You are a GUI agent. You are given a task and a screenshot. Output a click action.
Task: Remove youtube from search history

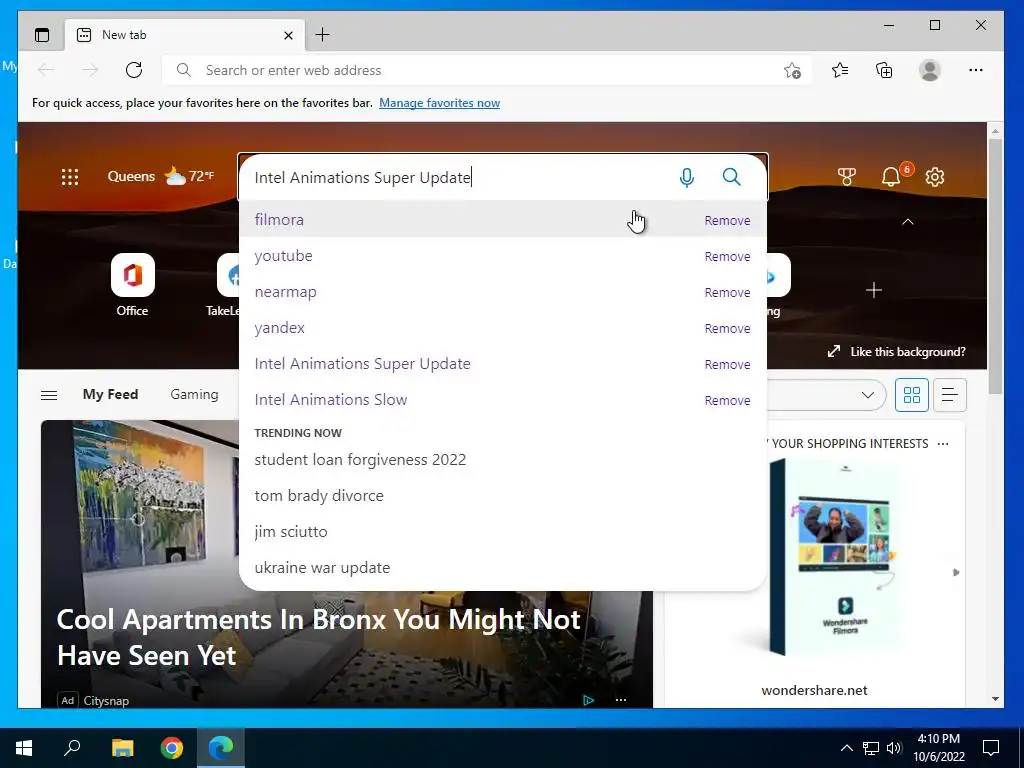(727, 257)
